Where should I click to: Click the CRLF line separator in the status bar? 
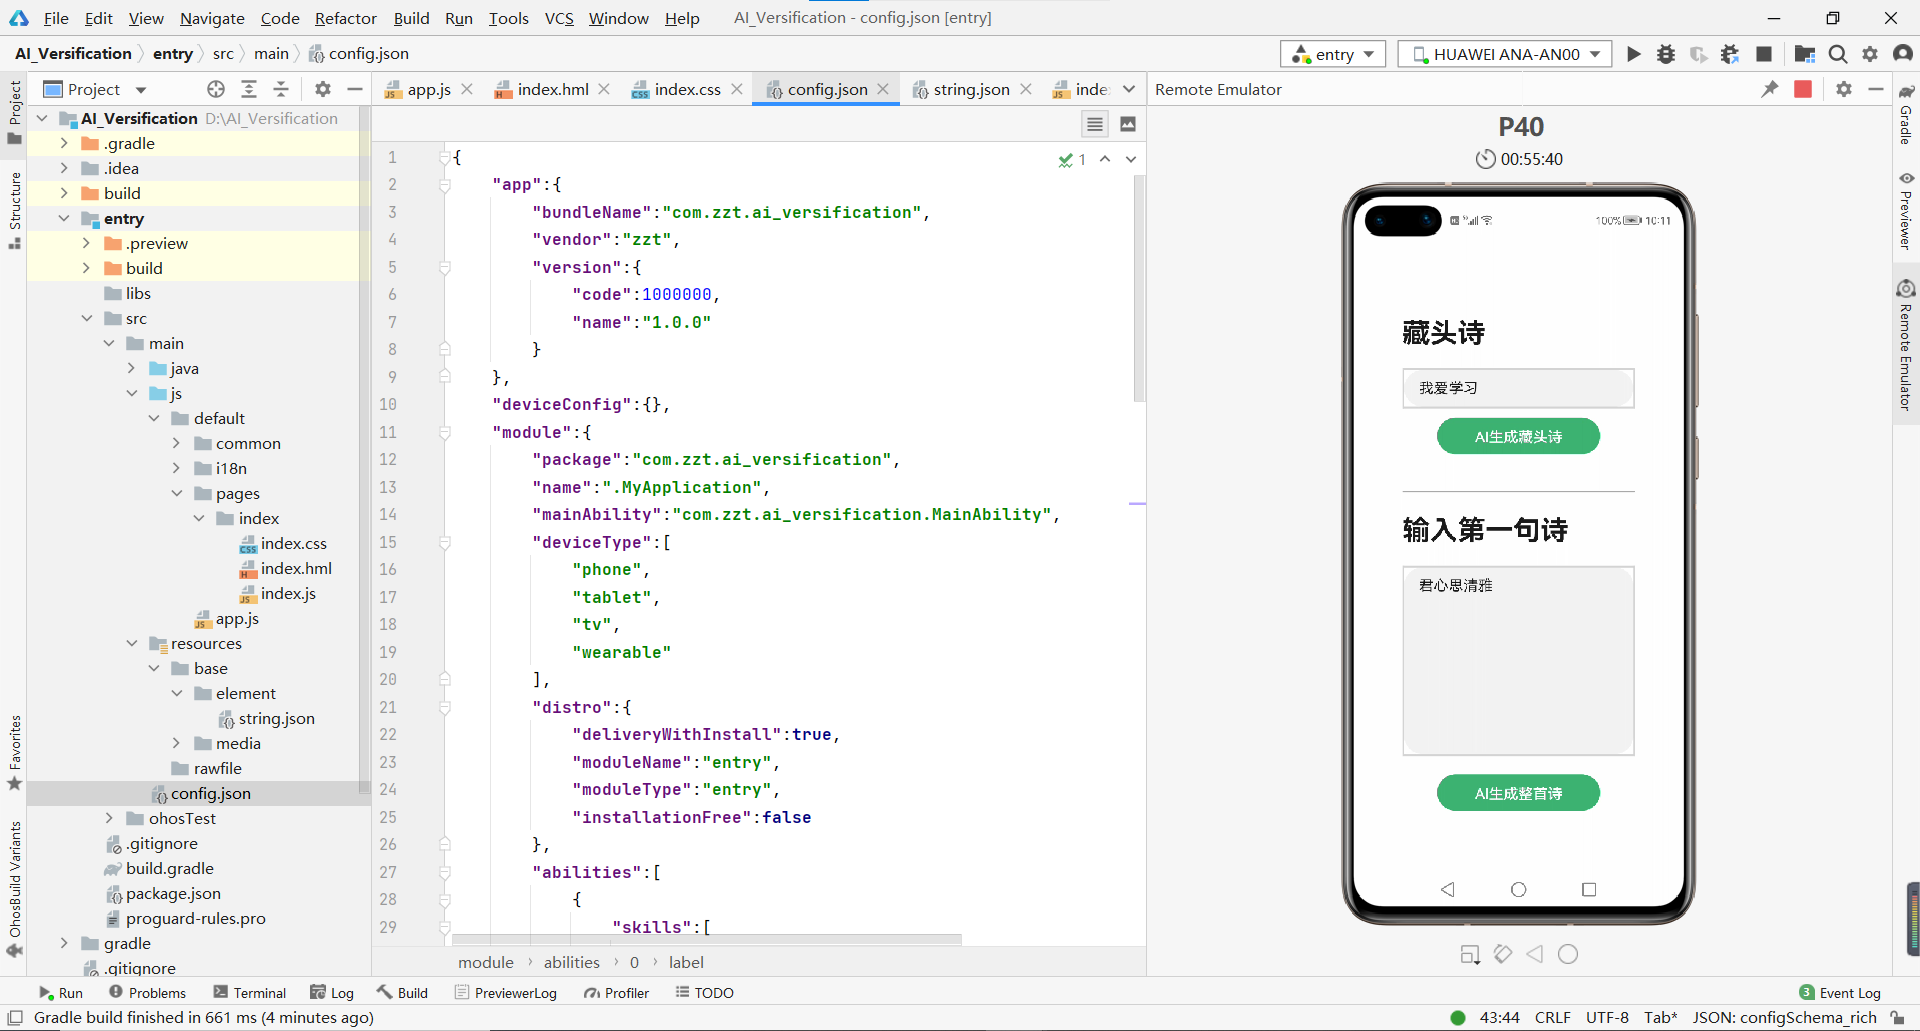[x=1552, y=1018]
